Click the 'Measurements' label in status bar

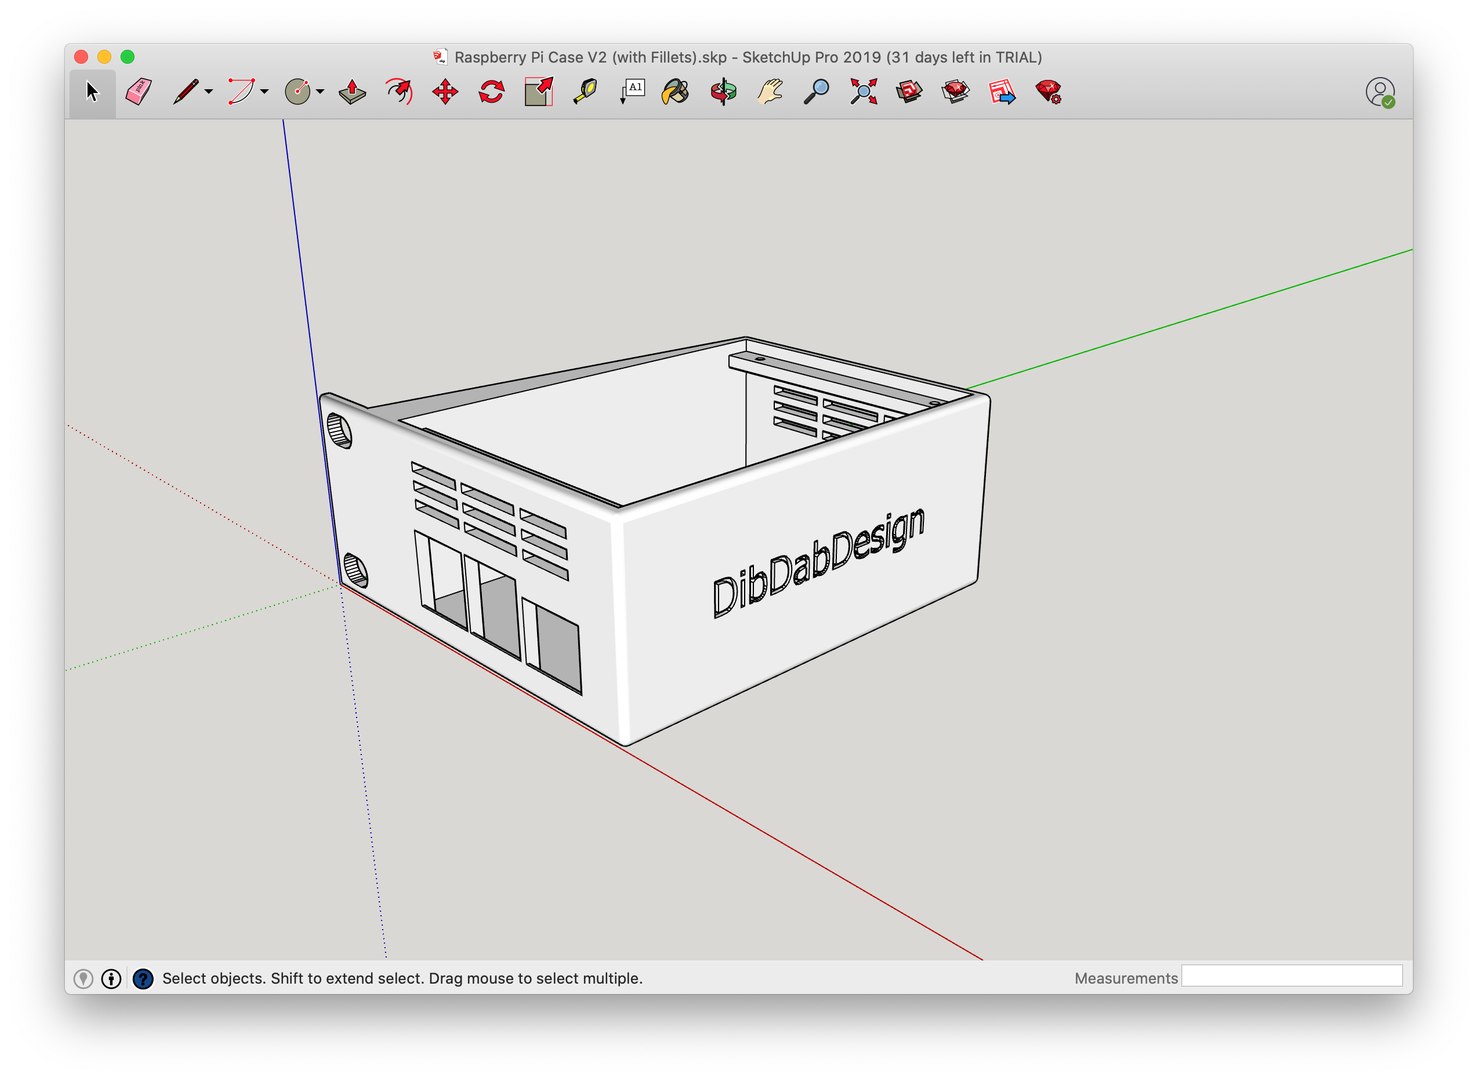coord(1126,978)
